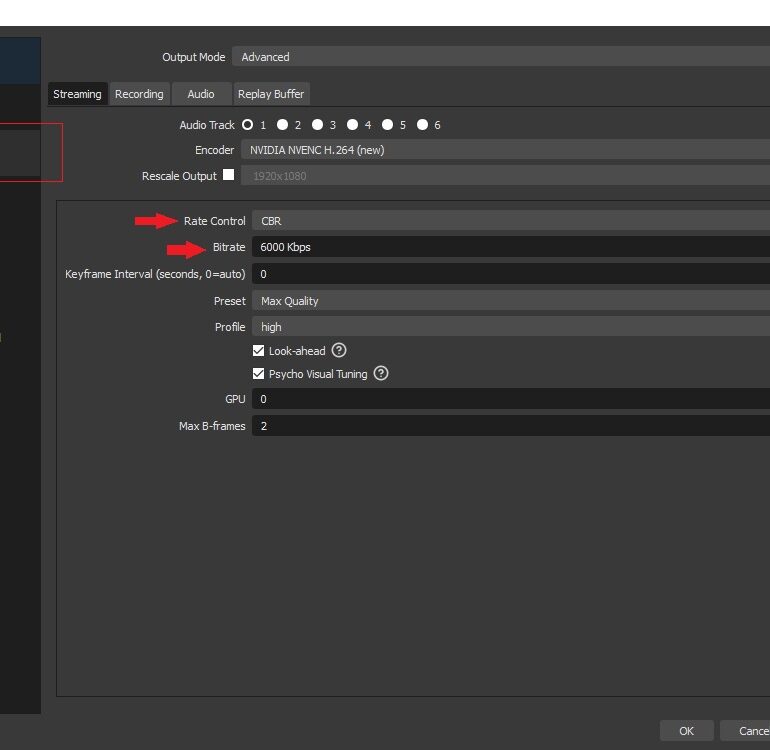The height and width of the screenshot is (750, 770).
Task: Toggle the Psycho Visual Tuning checkbox
Action: tap(258, 374)
